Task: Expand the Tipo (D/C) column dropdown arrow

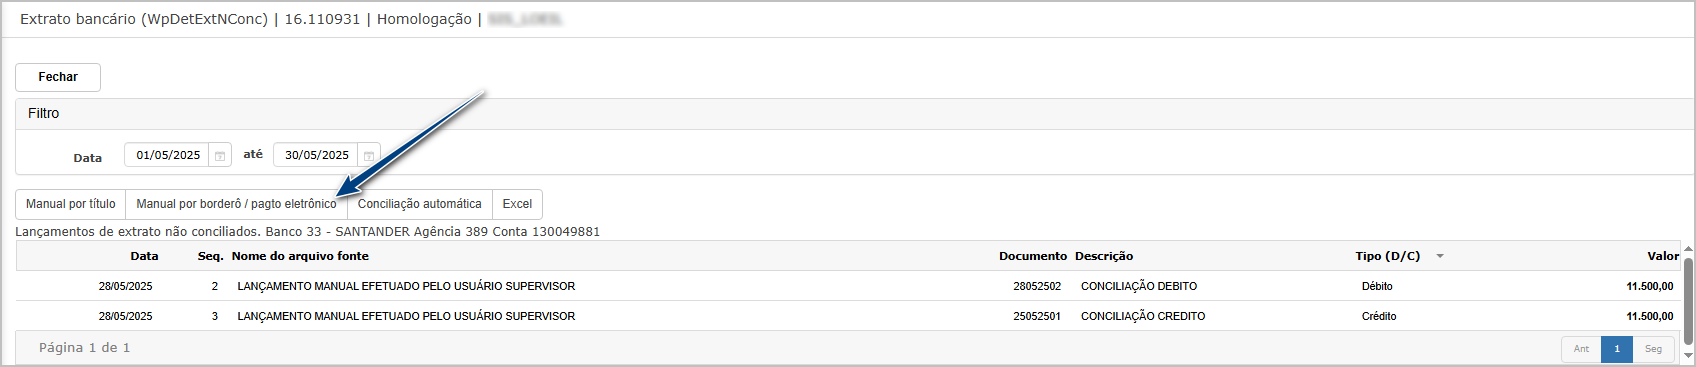Action: [1440, 256]
